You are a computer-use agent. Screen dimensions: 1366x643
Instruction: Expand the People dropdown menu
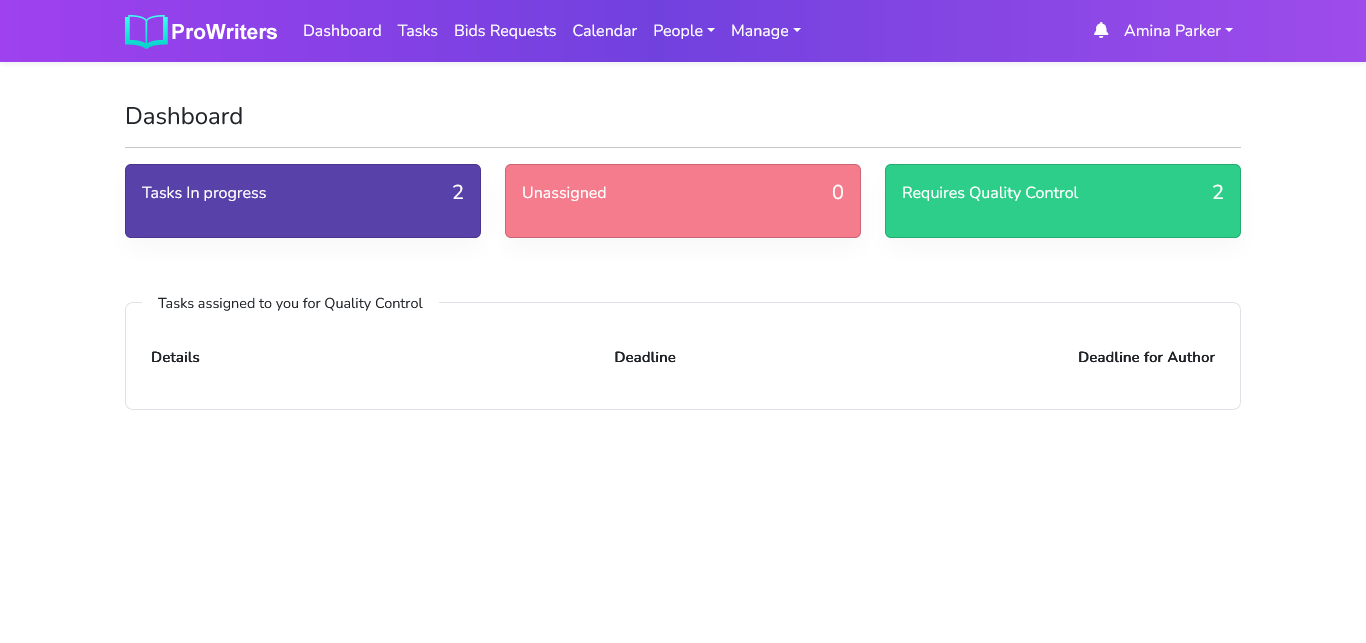[x=684, y=31]
